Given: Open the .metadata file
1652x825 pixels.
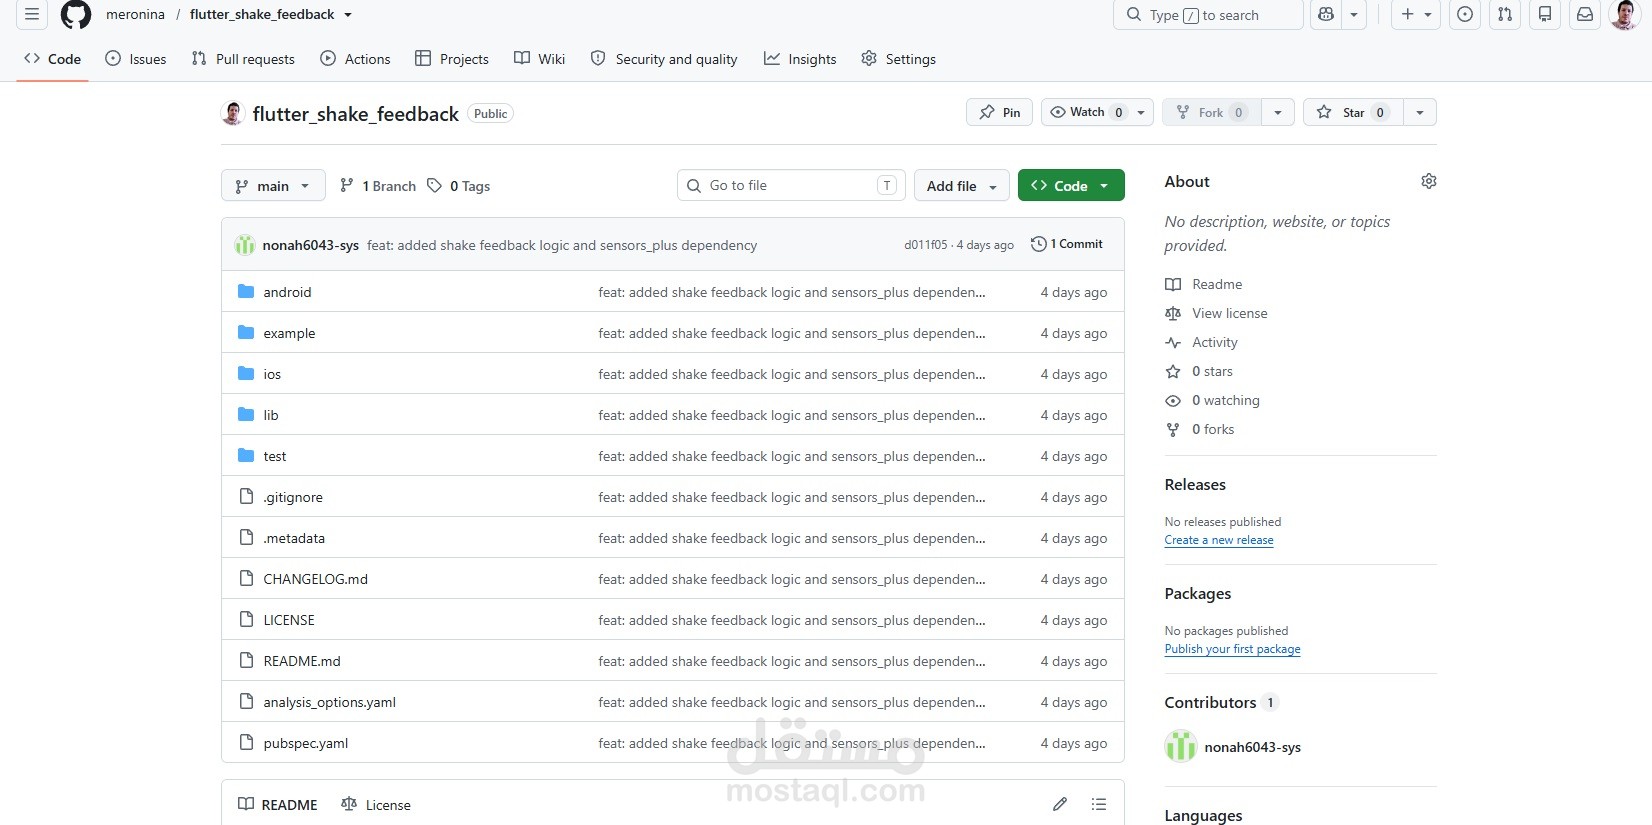Looking at the screenshot, I should 294,538.
